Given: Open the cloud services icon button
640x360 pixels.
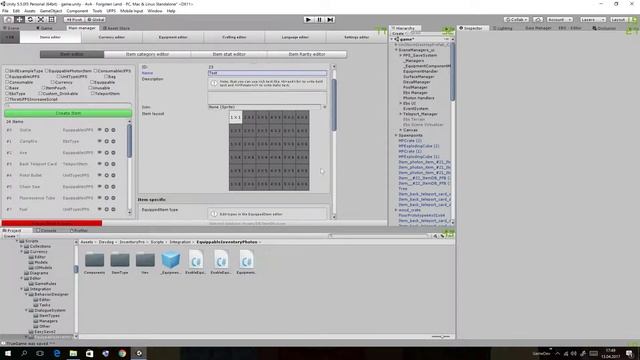Looking at the screenshot, I should click(538, 19).
